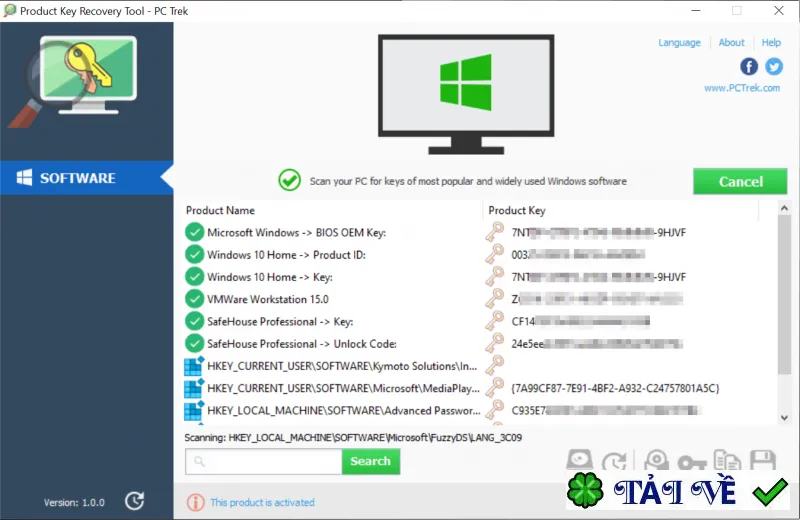Click the refresh clock toolbar icon
The width and height of the screenshot is (800, 520).
click(x=614, y=462)
